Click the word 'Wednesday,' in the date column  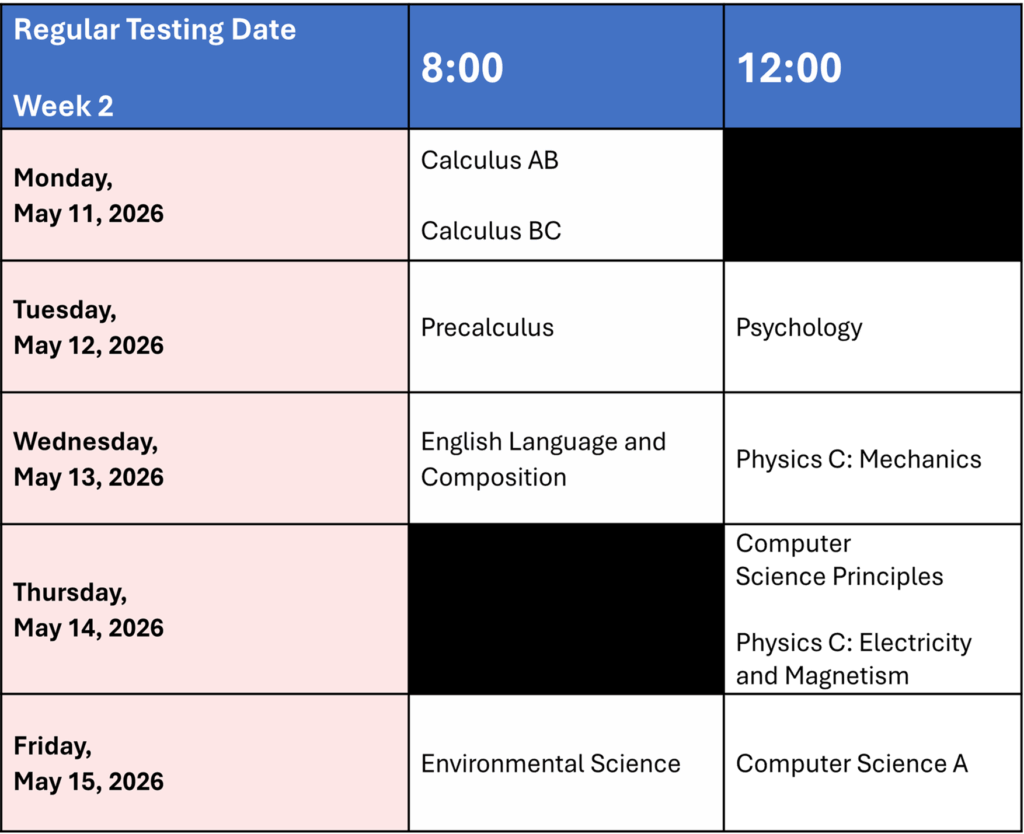pos(85,441)
